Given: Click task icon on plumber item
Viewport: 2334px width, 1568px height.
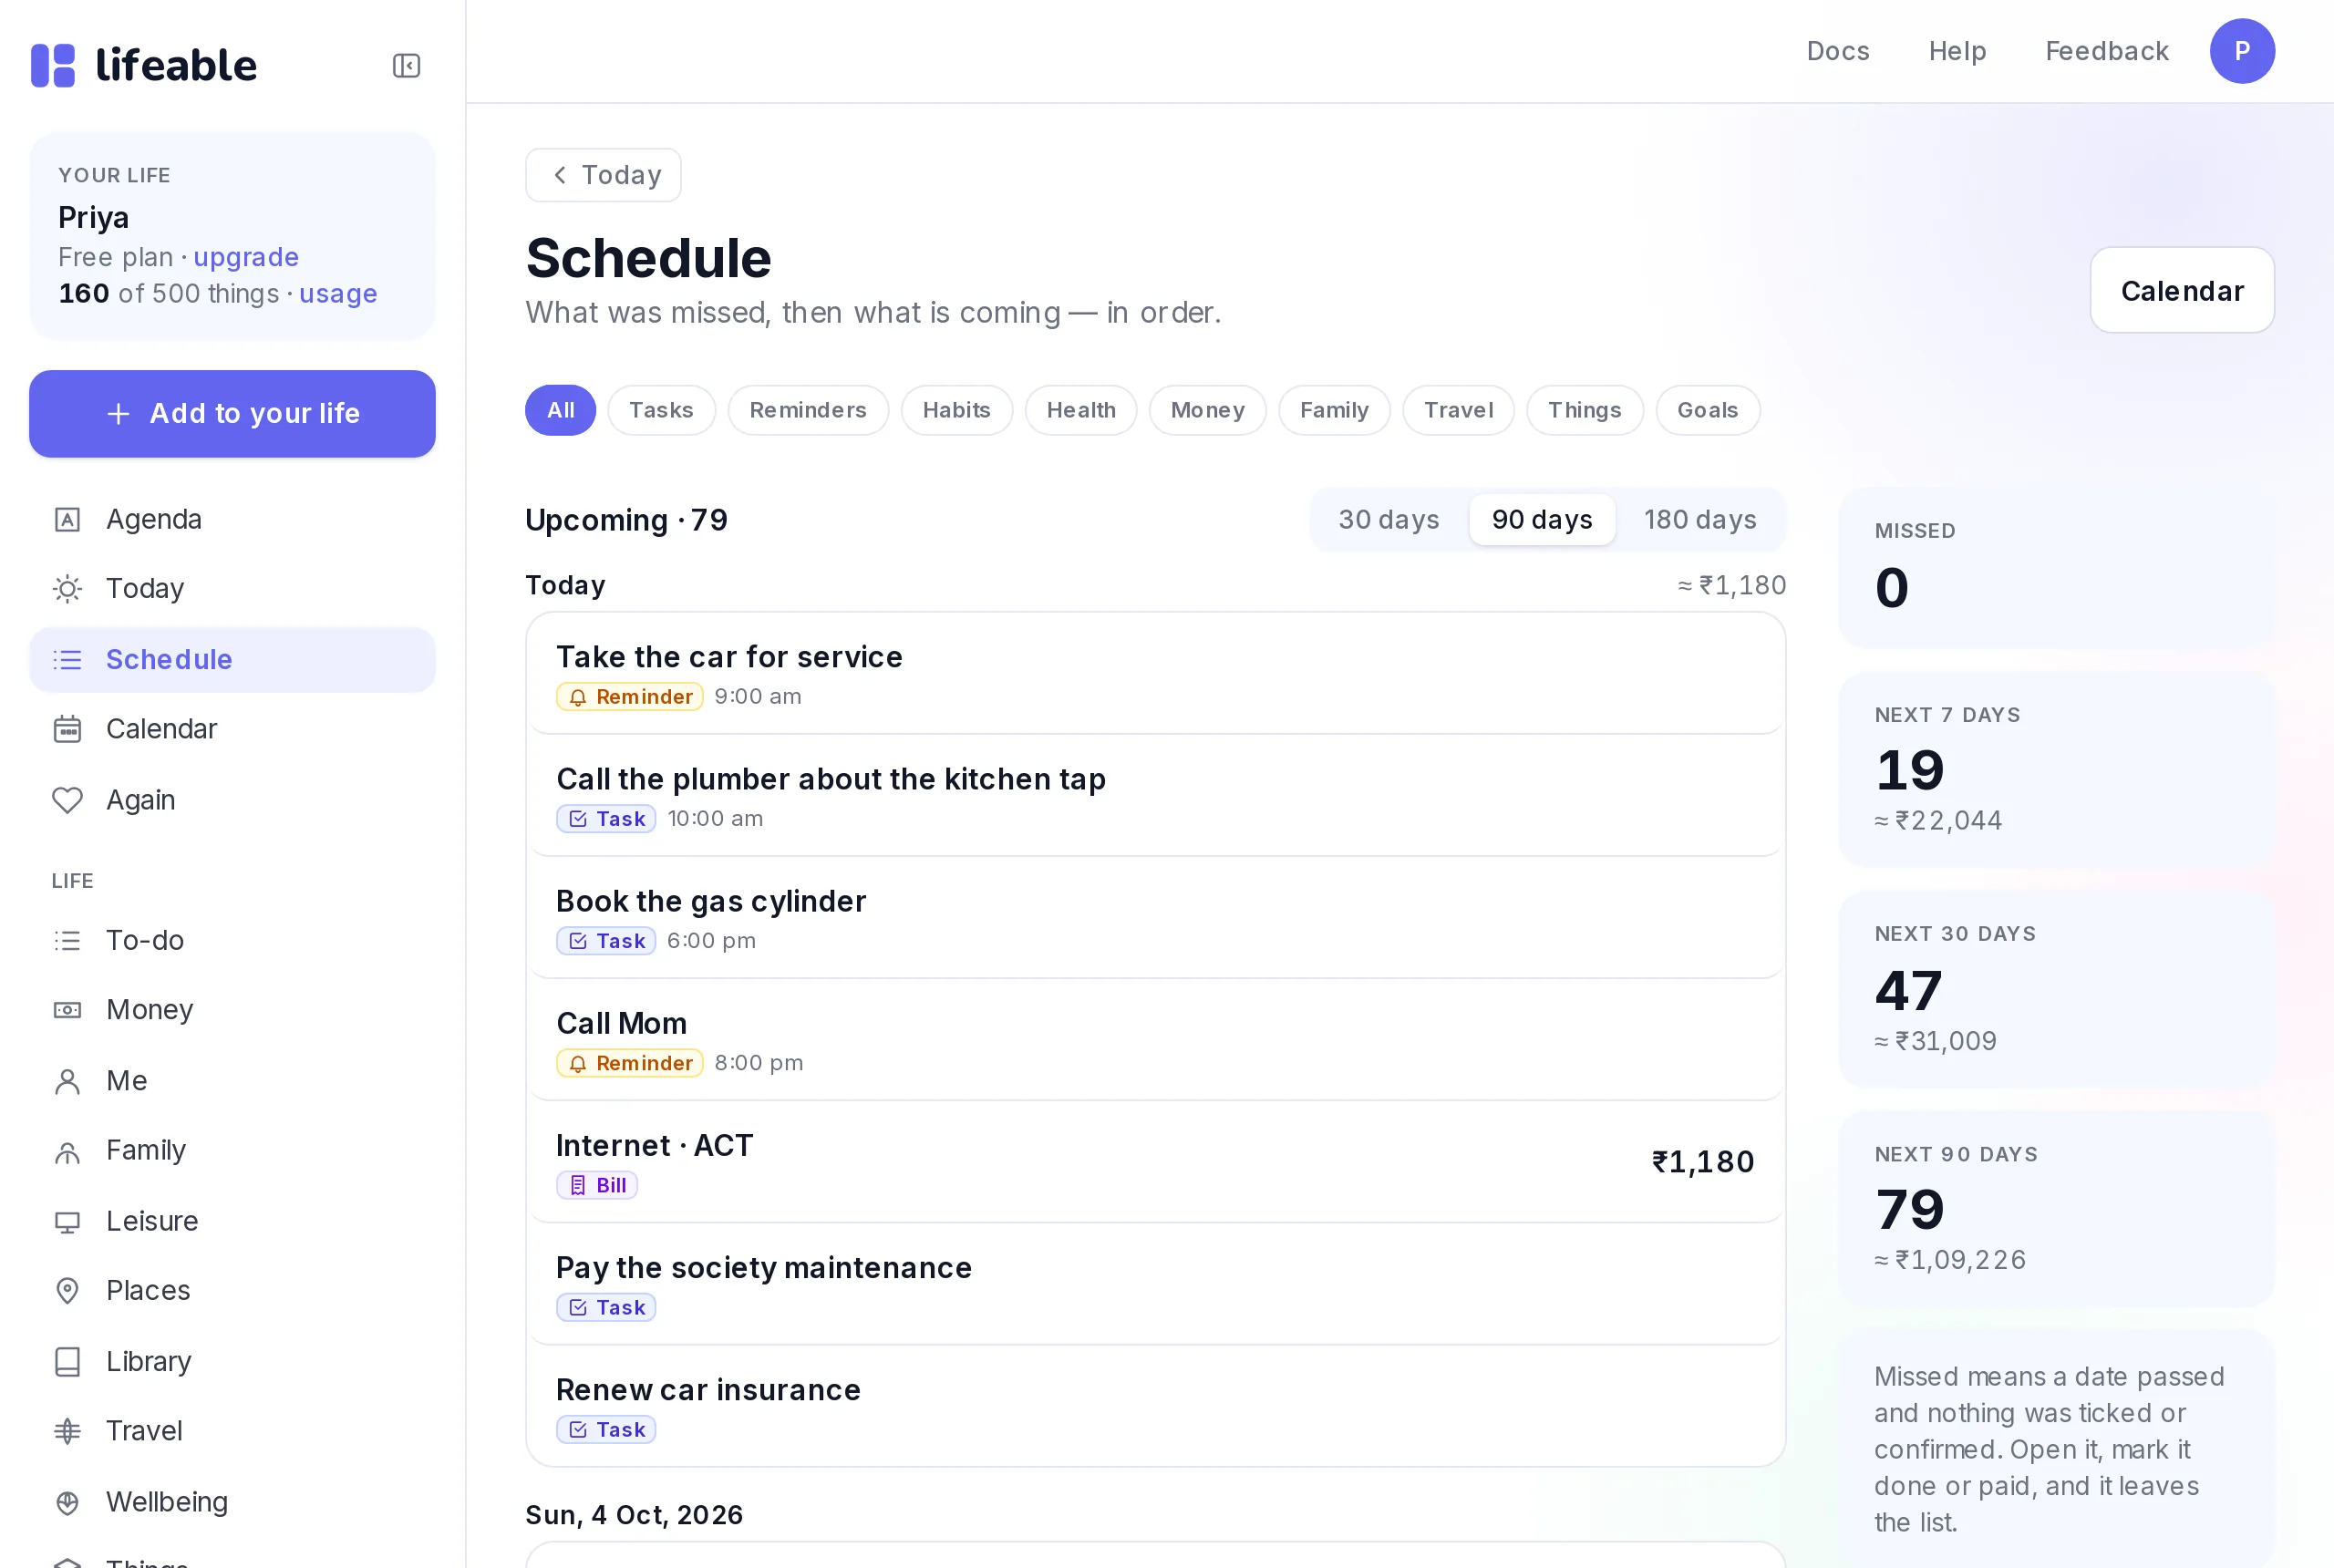Looking at the screenshot, I should click(x=578, y=819).
